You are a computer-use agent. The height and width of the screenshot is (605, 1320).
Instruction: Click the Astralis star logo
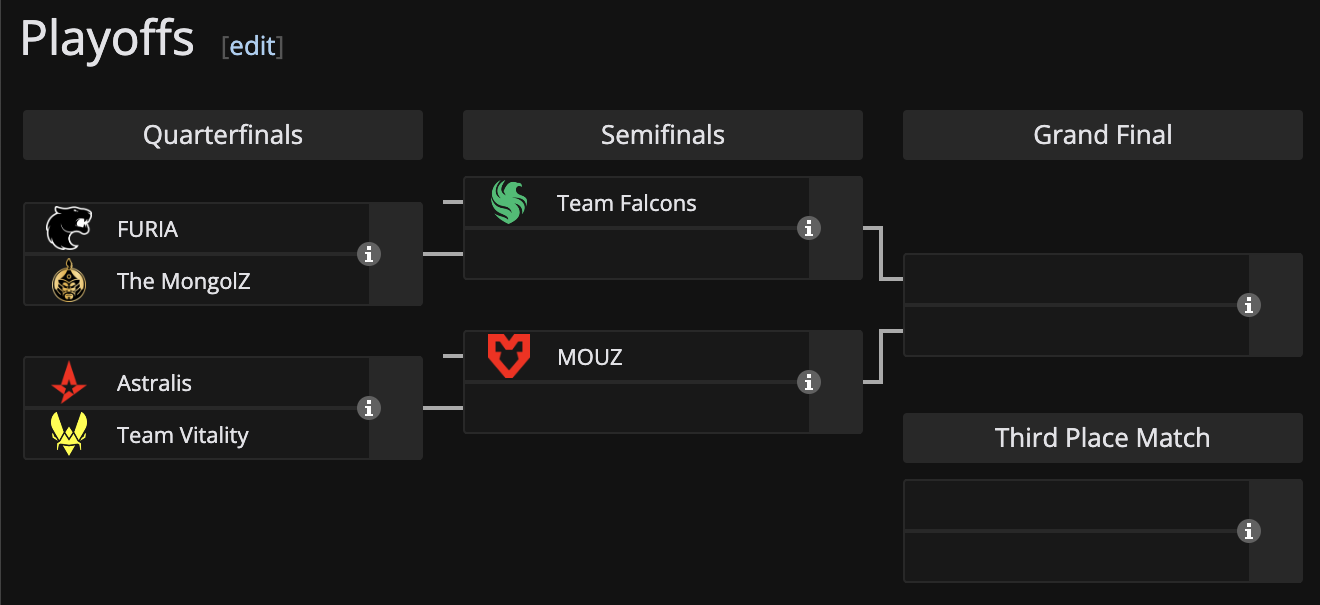(x=69, y=383)
